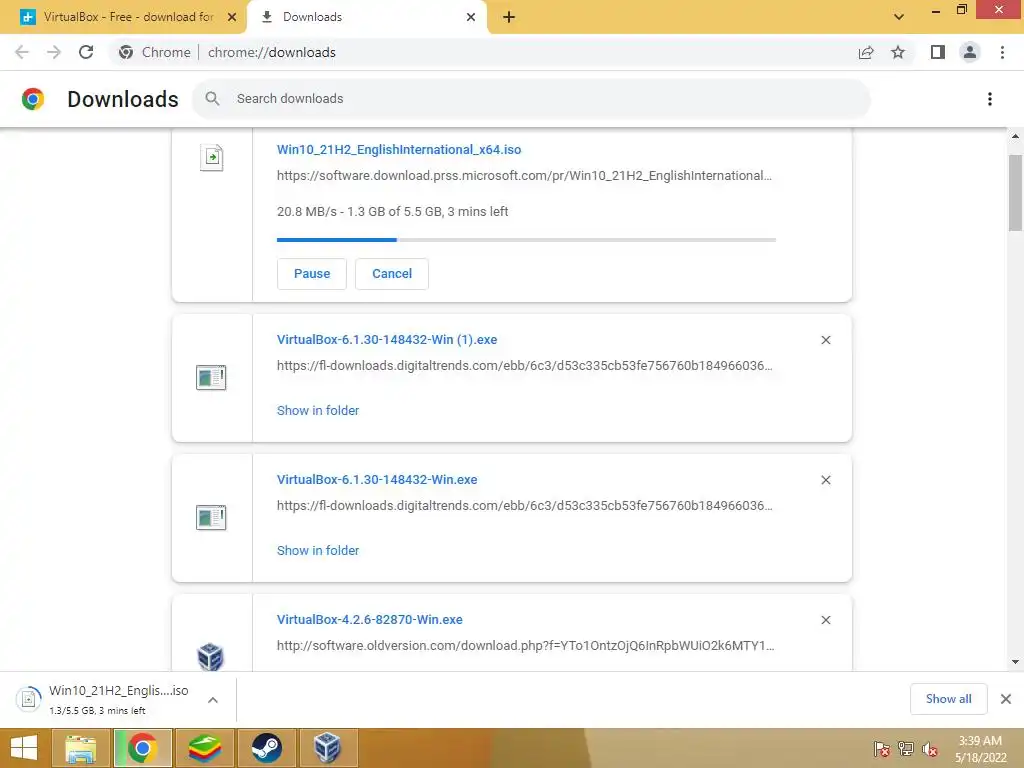
Task: Click the Action Center flag tray icon
Action: [x=882, y=748]
